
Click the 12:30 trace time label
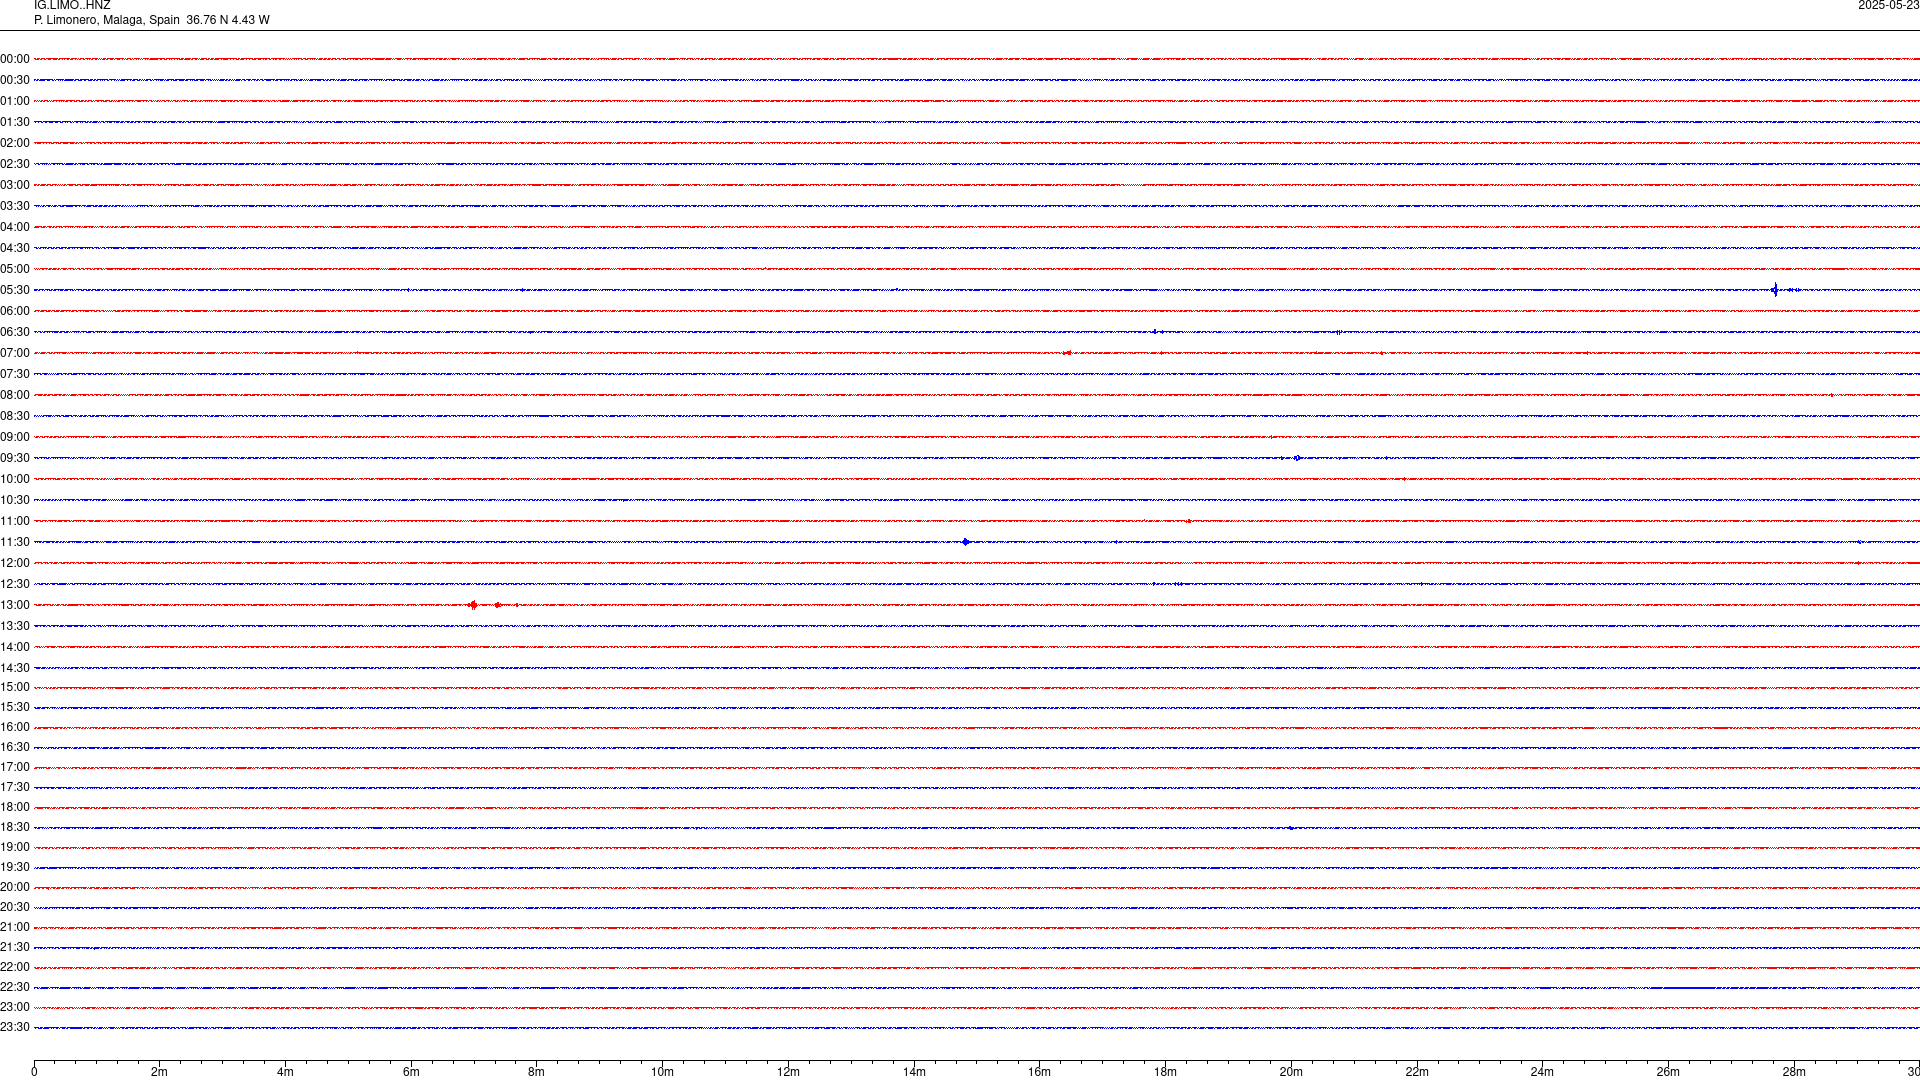coord(15,584)
